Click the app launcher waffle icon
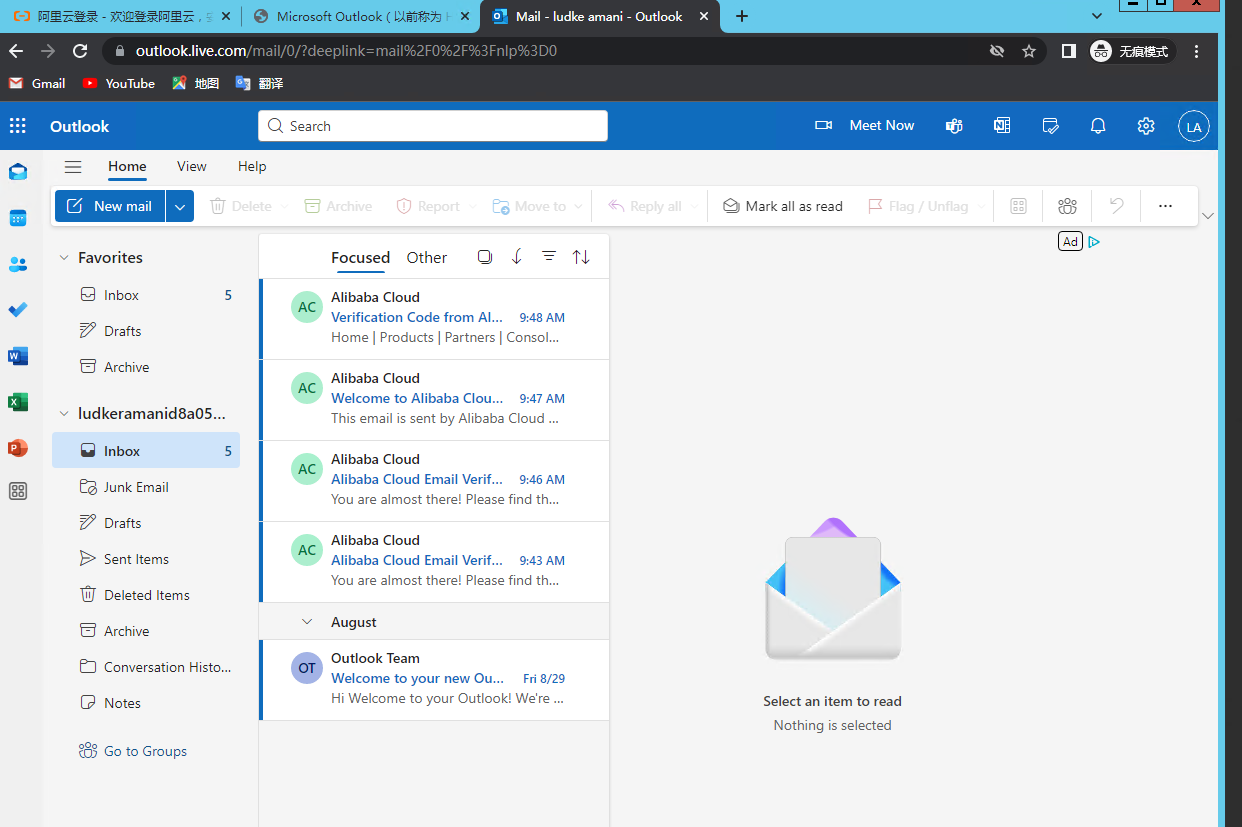 click(18, 126)
